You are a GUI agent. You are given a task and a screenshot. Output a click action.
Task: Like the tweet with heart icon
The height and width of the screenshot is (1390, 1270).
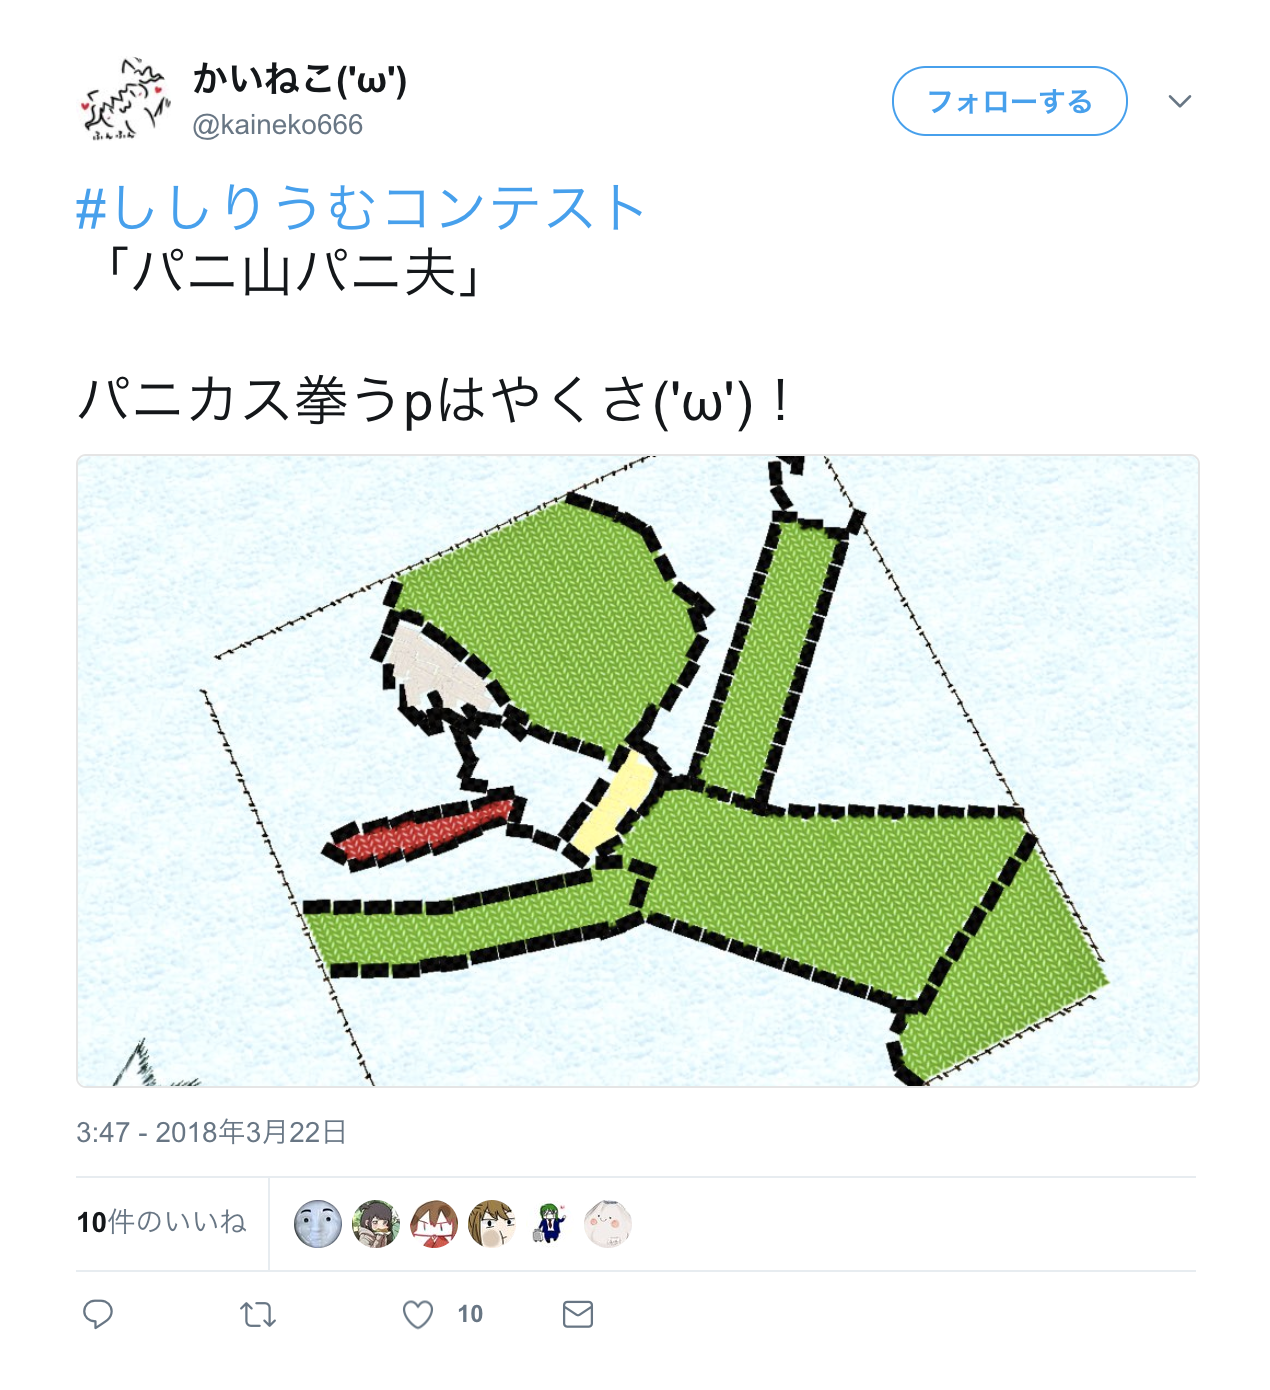coord(418,1314)
